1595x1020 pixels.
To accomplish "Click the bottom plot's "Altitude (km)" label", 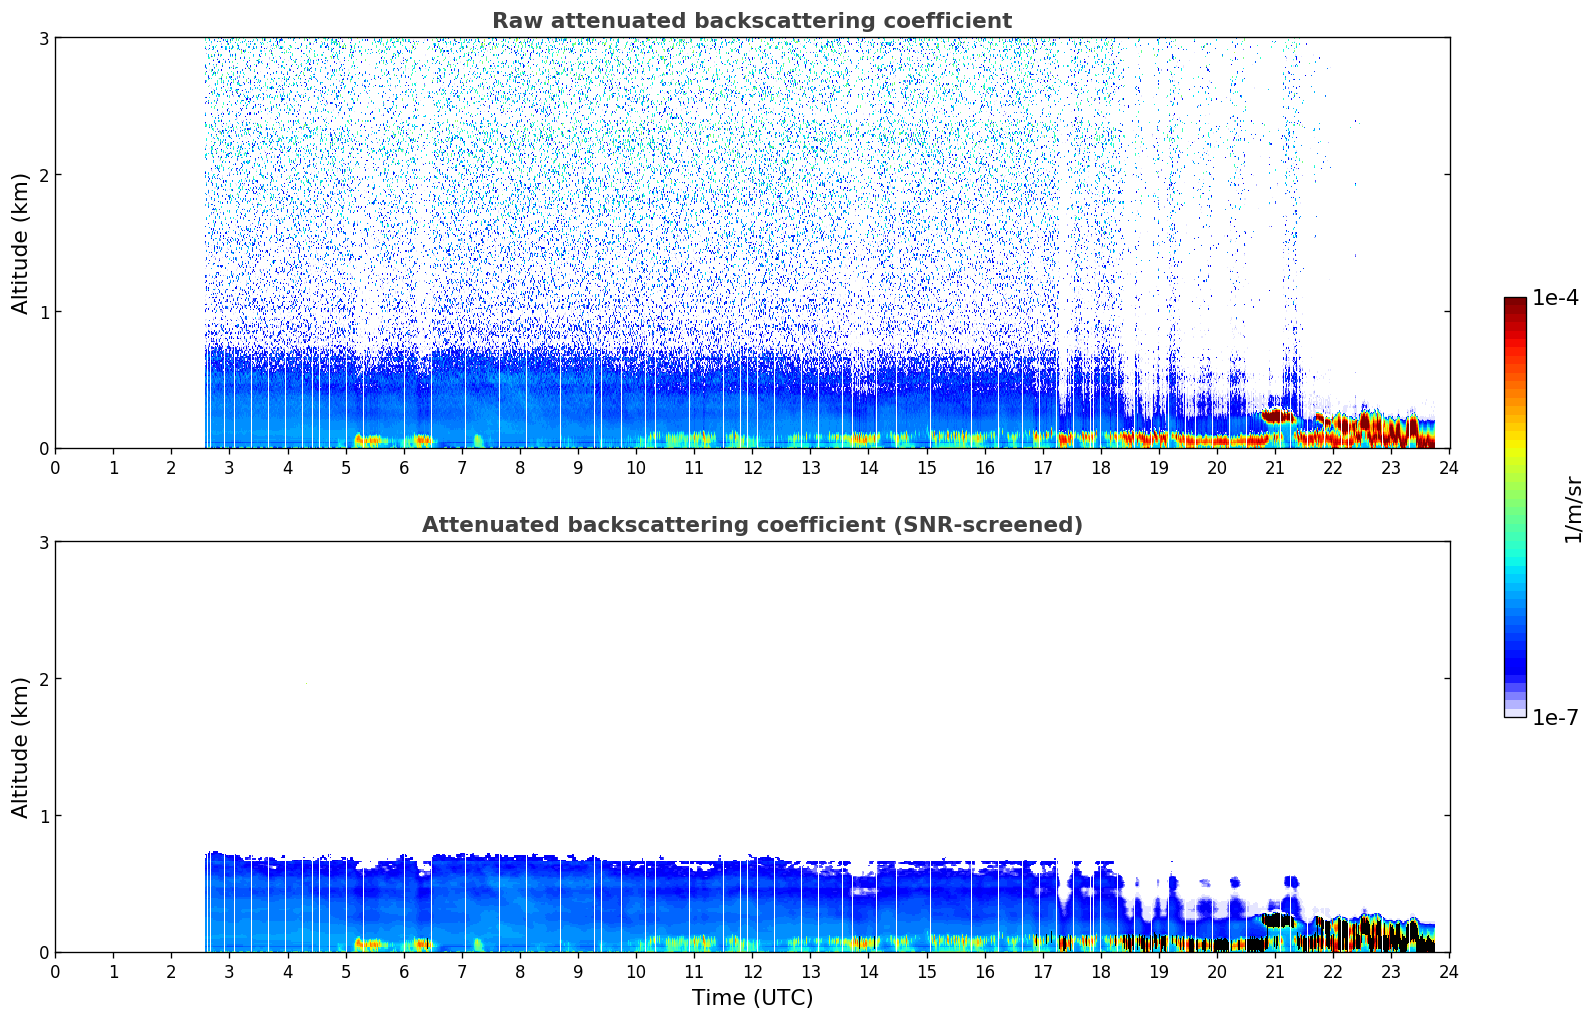I will 21,747.
